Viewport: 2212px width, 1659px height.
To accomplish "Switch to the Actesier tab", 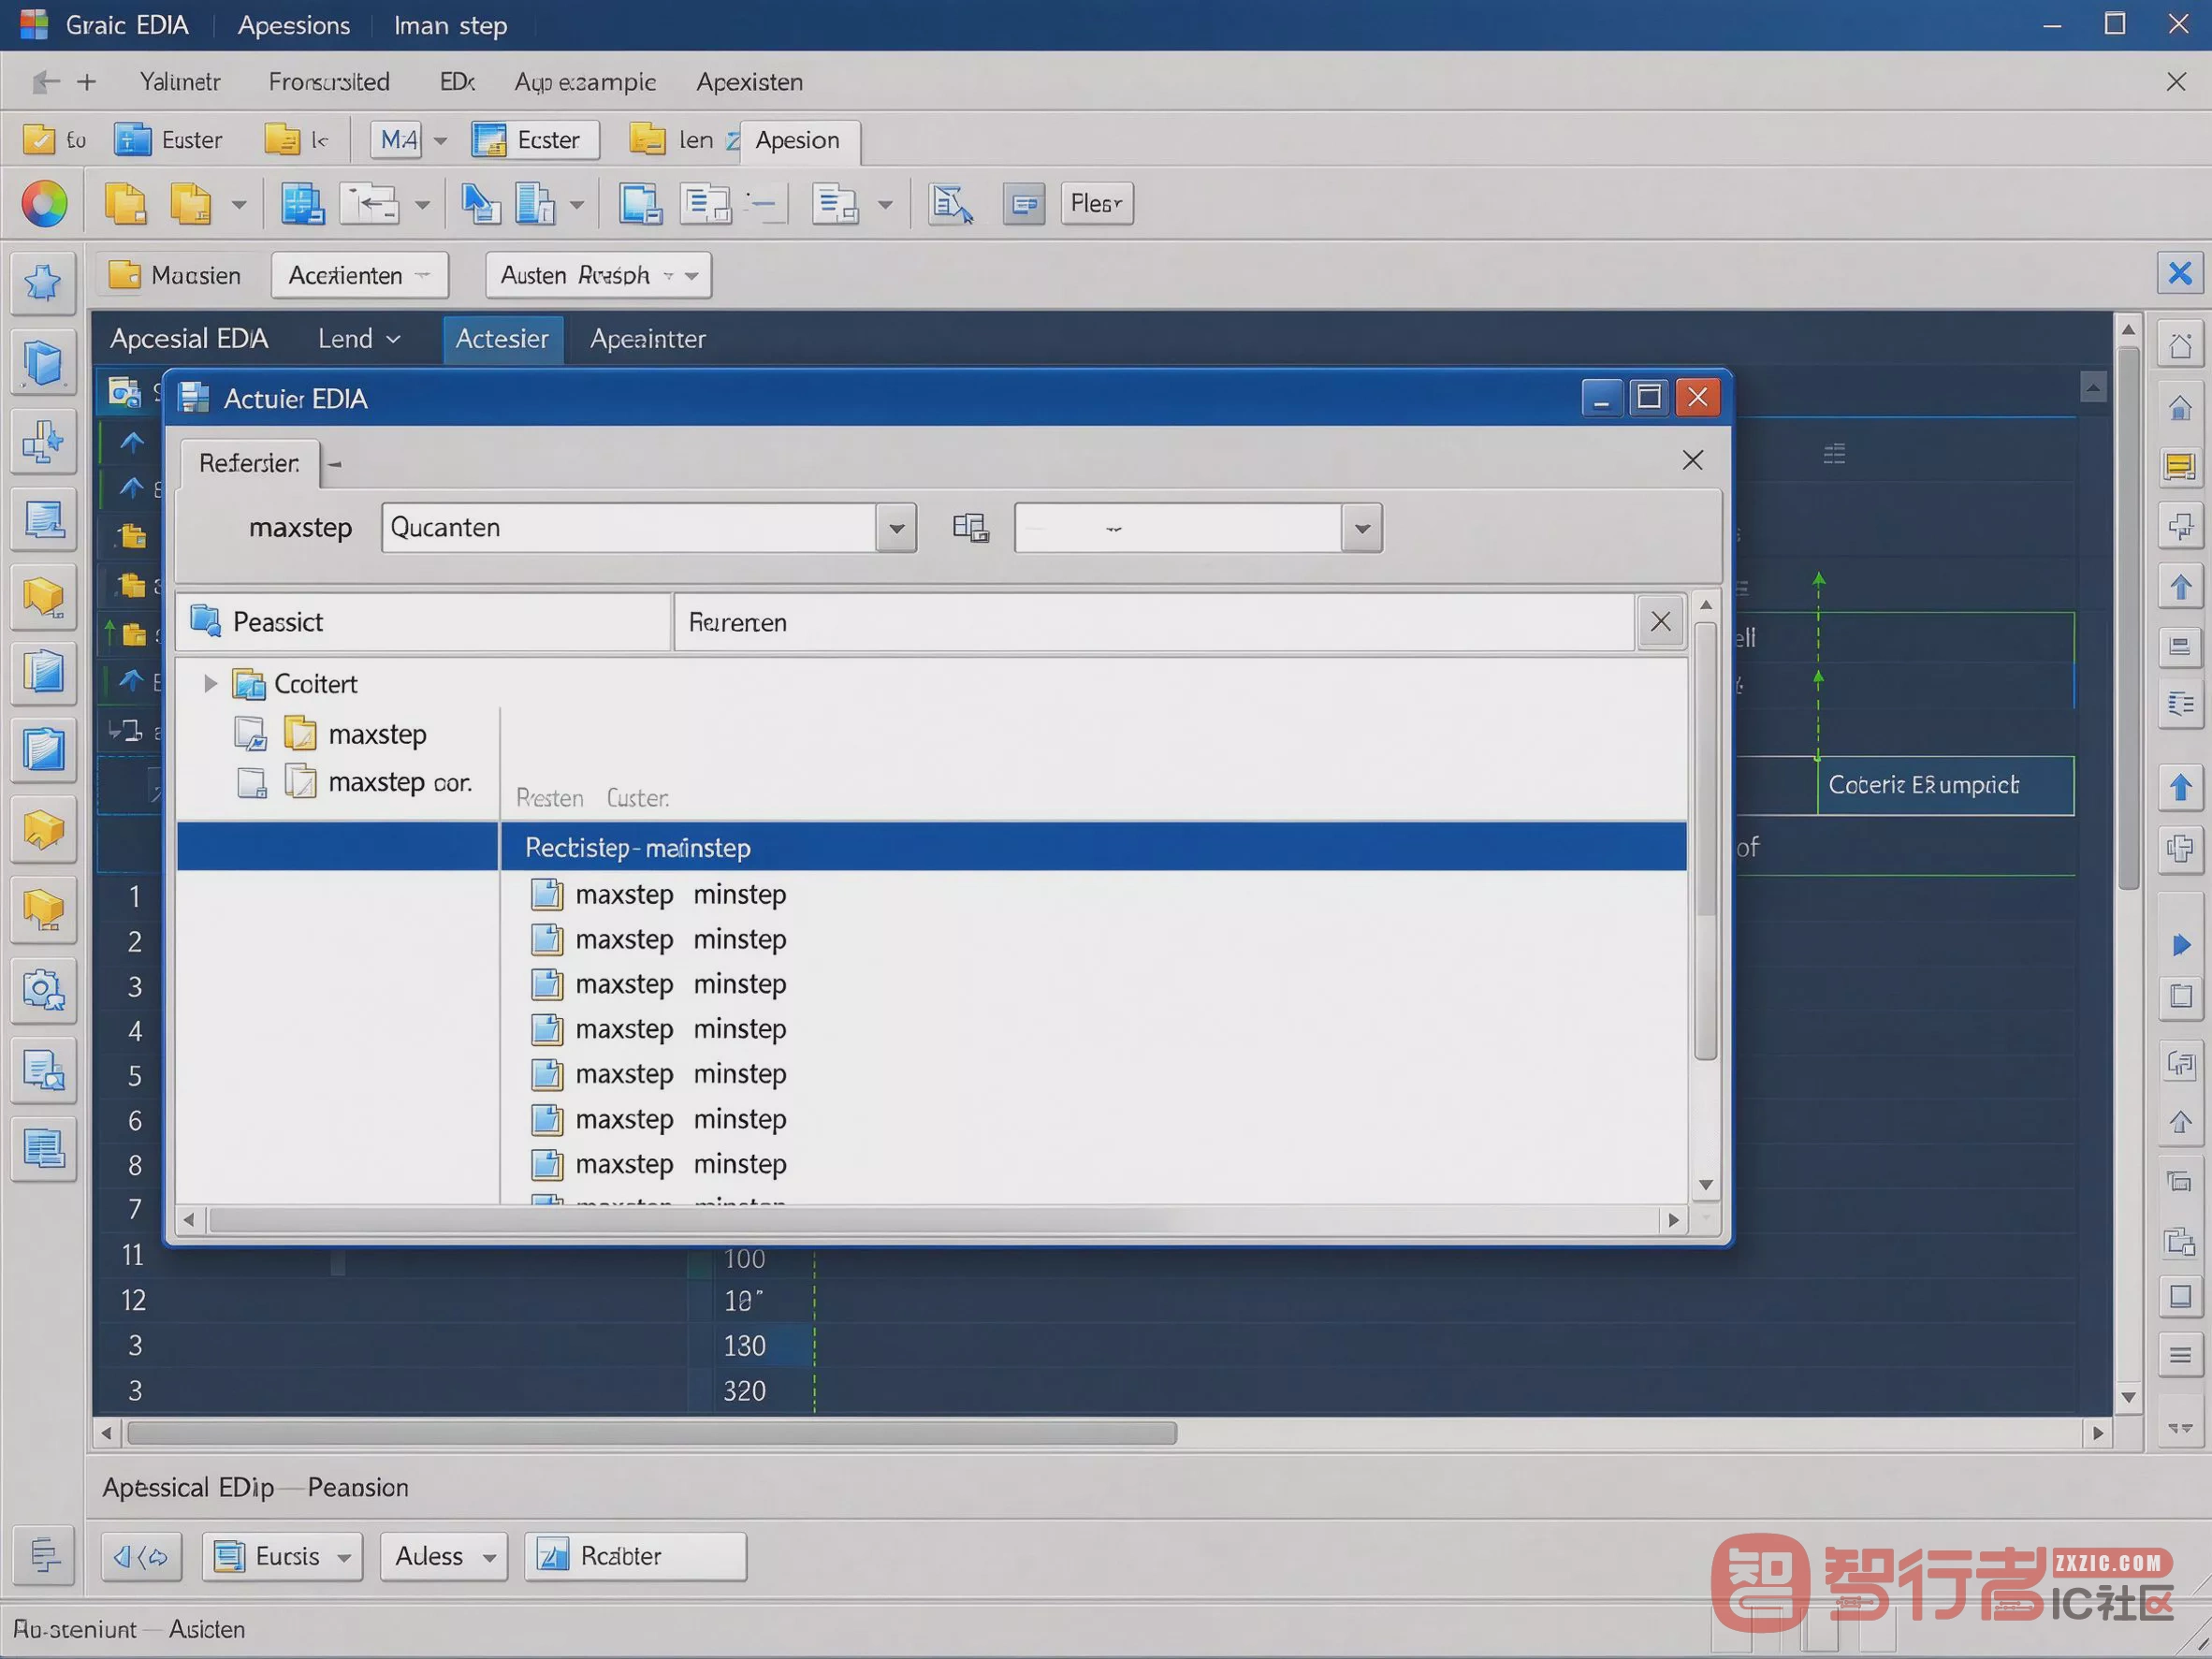I will (502, 339).
